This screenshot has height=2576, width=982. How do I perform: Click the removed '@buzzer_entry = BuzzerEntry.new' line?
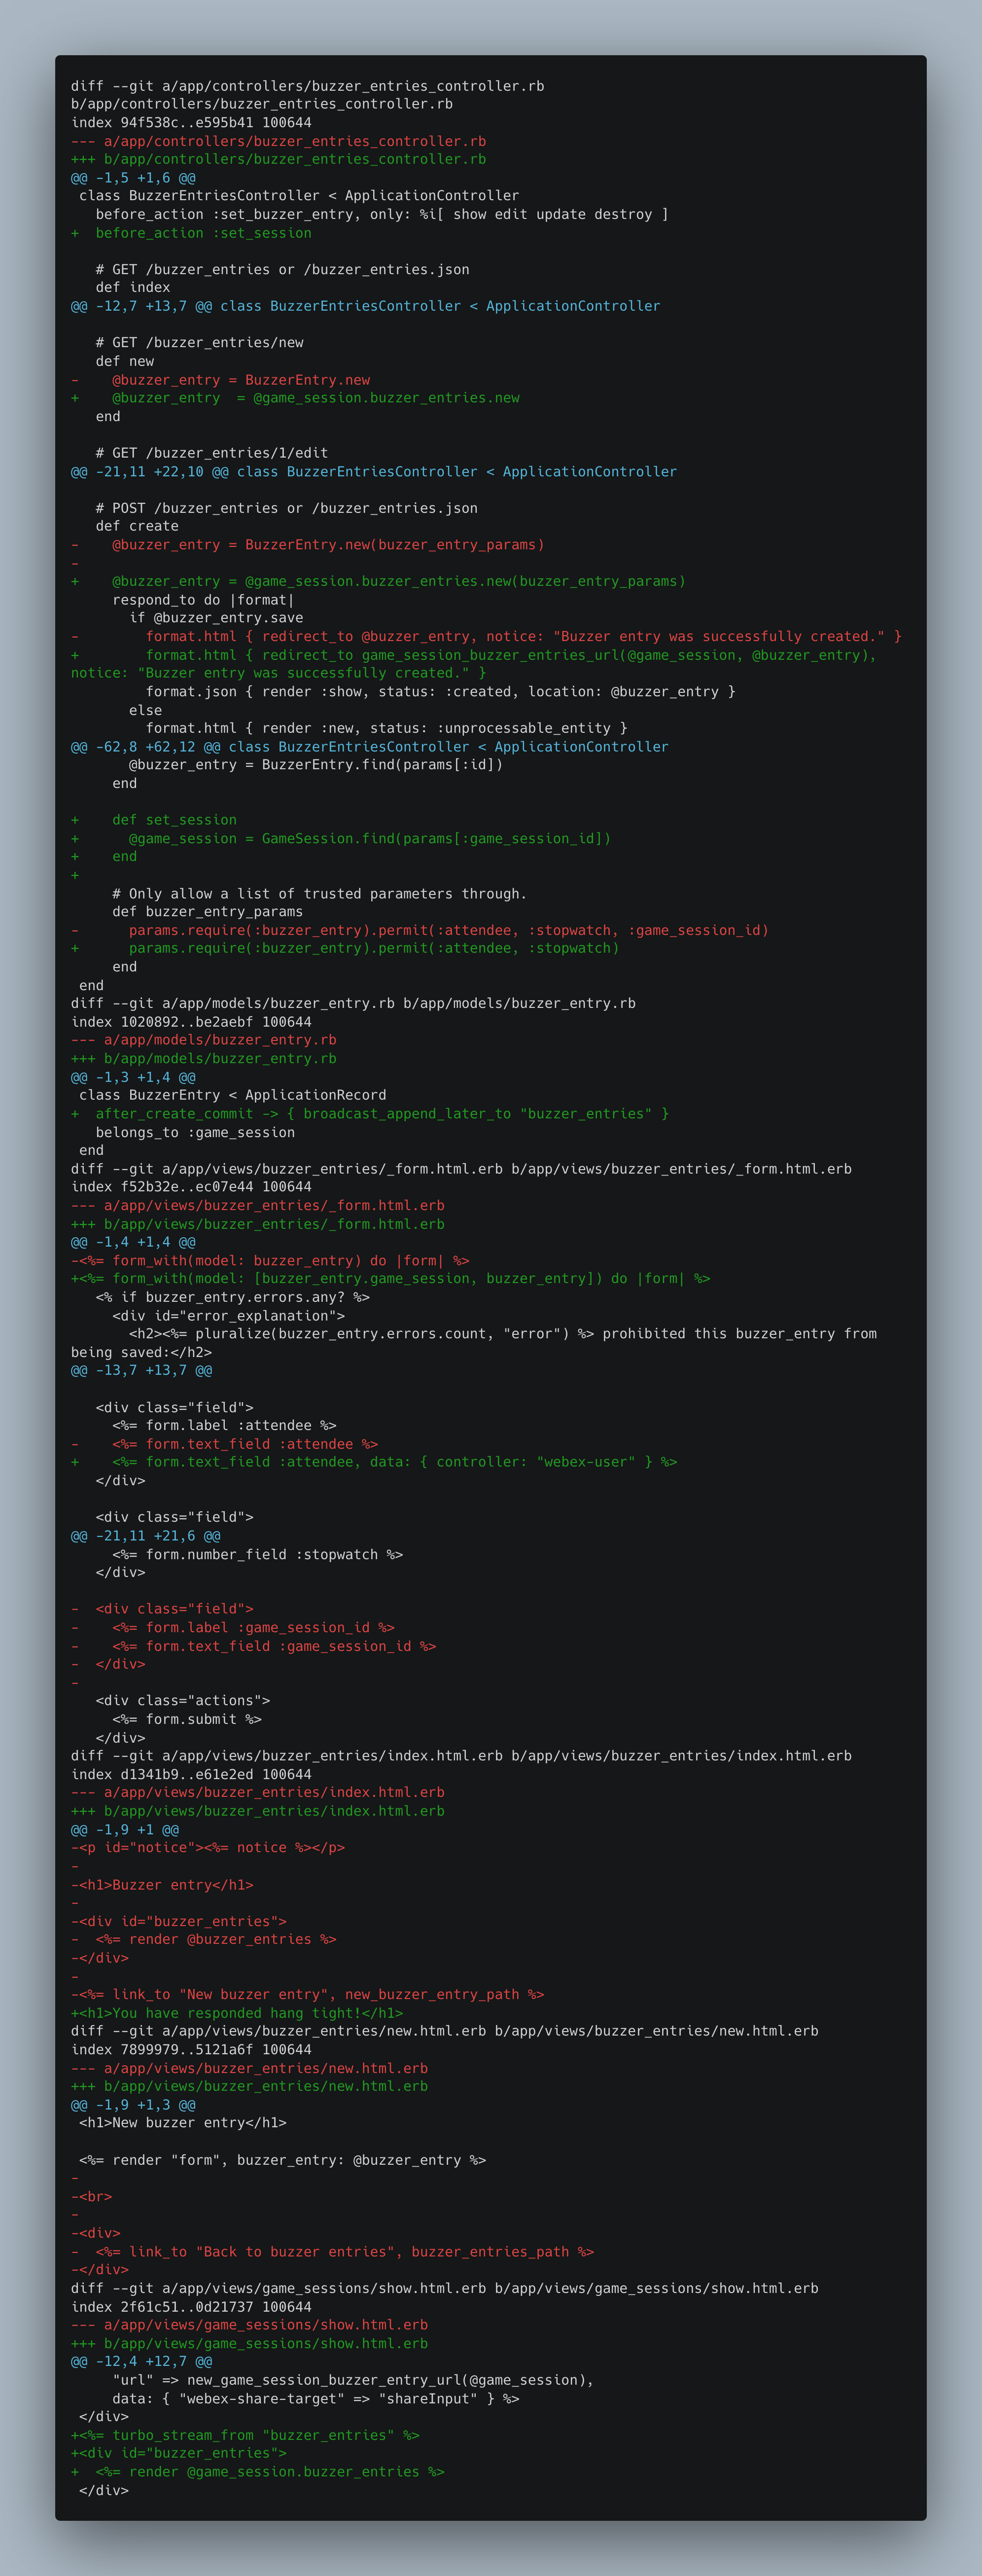point(221,380)
